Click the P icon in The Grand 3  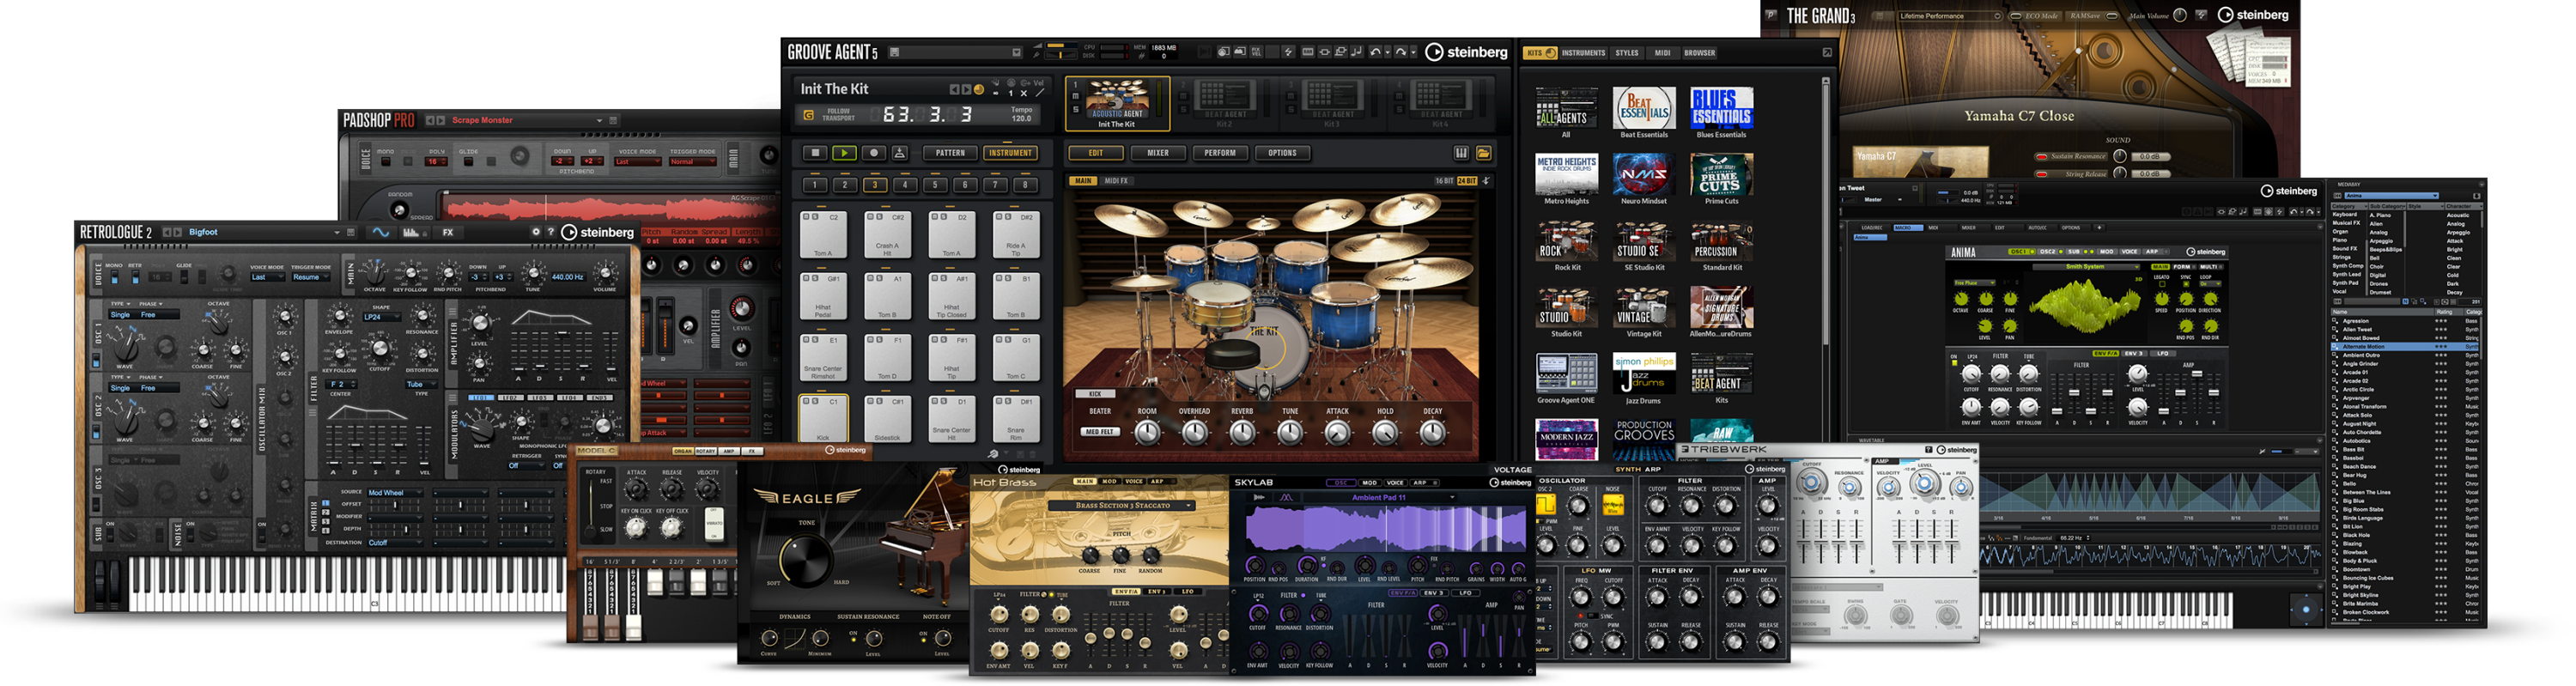coord(1771,15)
